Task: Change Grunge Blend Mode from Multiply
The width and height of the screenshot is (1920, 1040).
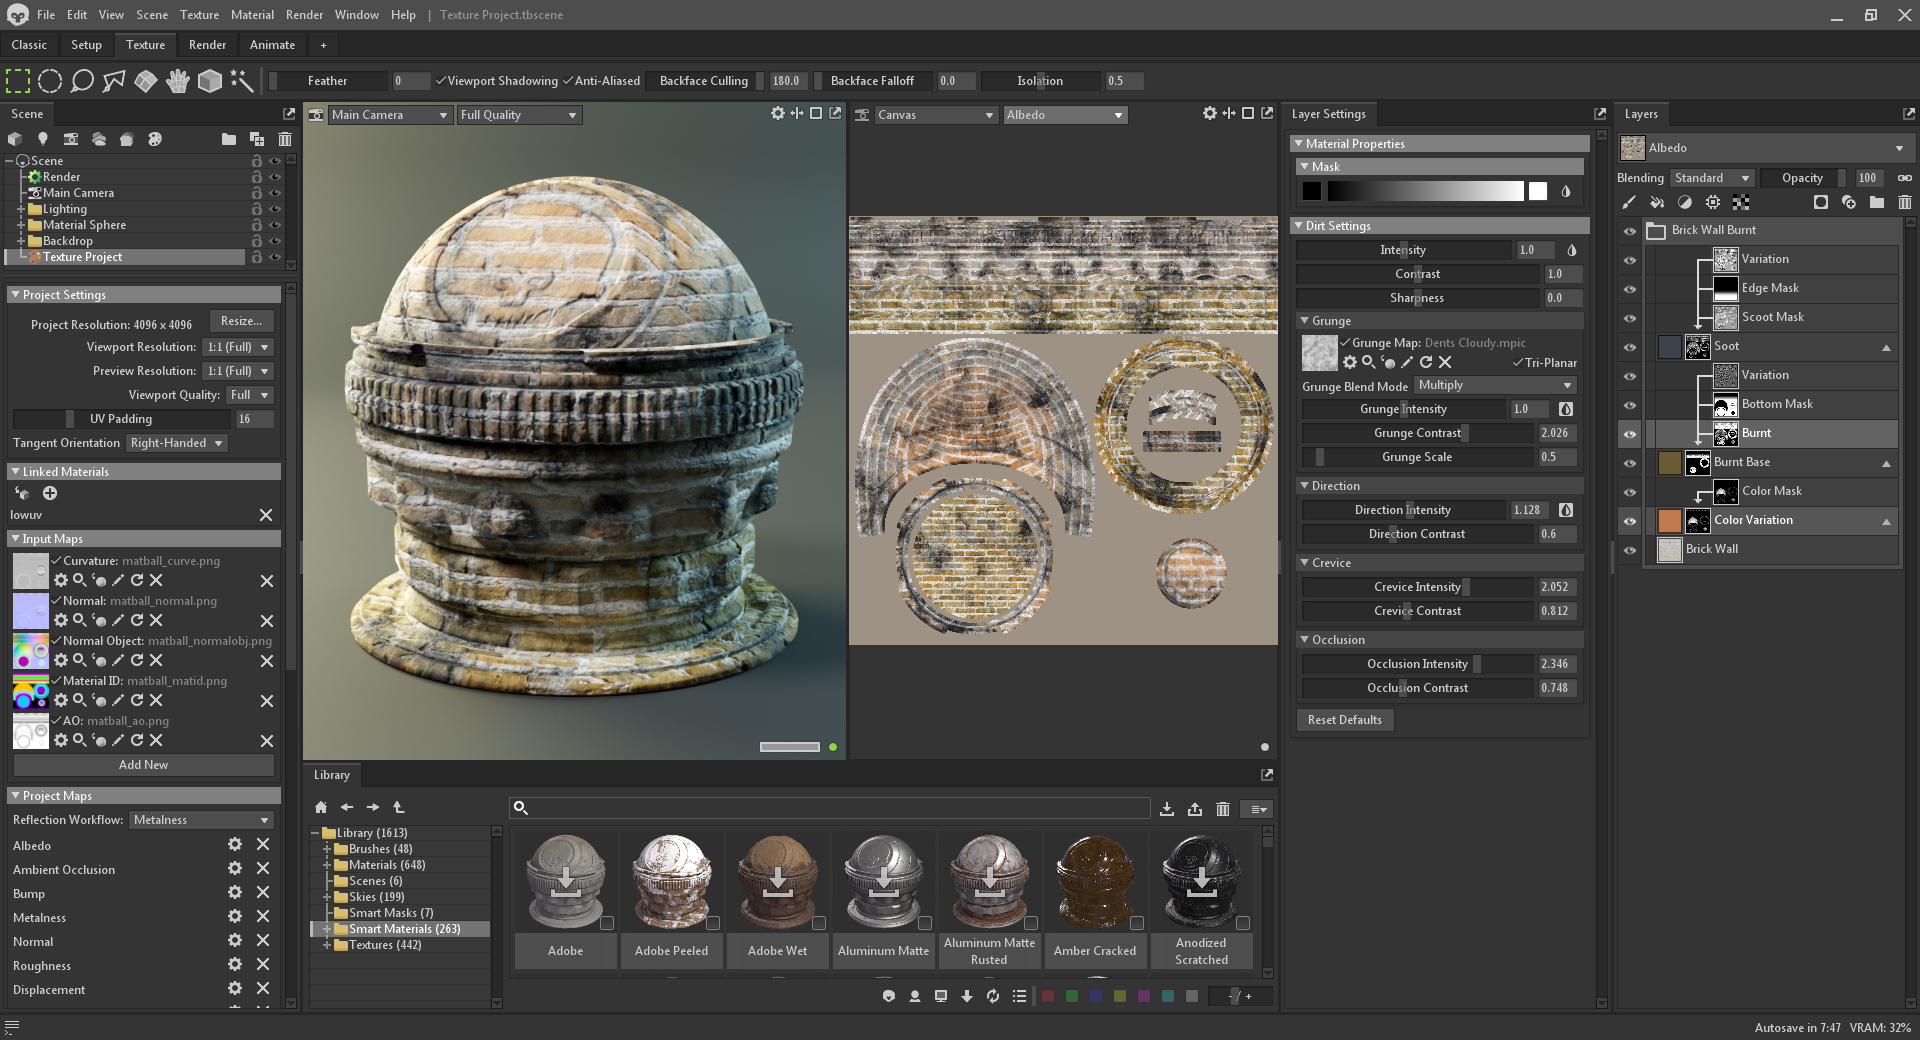Action: coord(1494,385)
